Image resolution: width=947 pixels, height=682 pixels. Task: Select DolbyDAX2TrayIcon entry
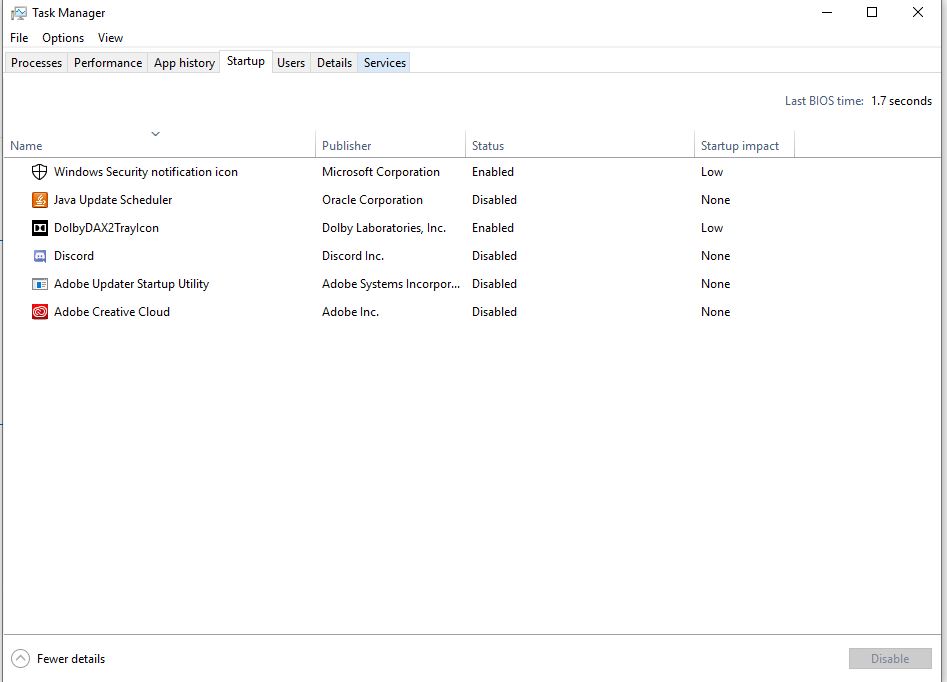point(472,228)
